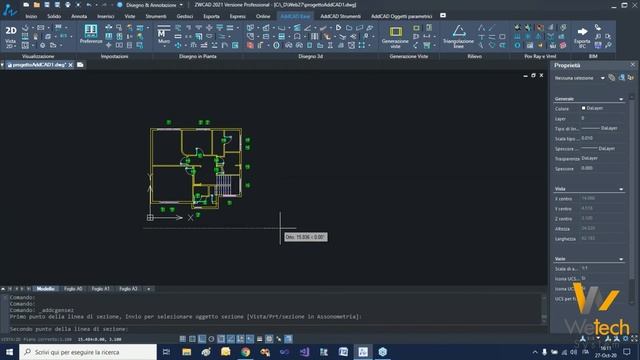The width and height of the screenshot is (640, 360).
Task: Switch to Foglio A1 layout tab
Action: 100,289
